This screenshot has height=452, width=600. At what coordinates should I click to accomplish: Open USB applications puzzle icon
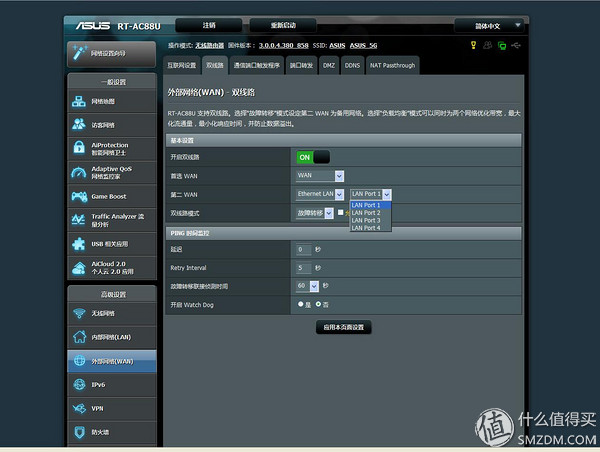[79, 244]
